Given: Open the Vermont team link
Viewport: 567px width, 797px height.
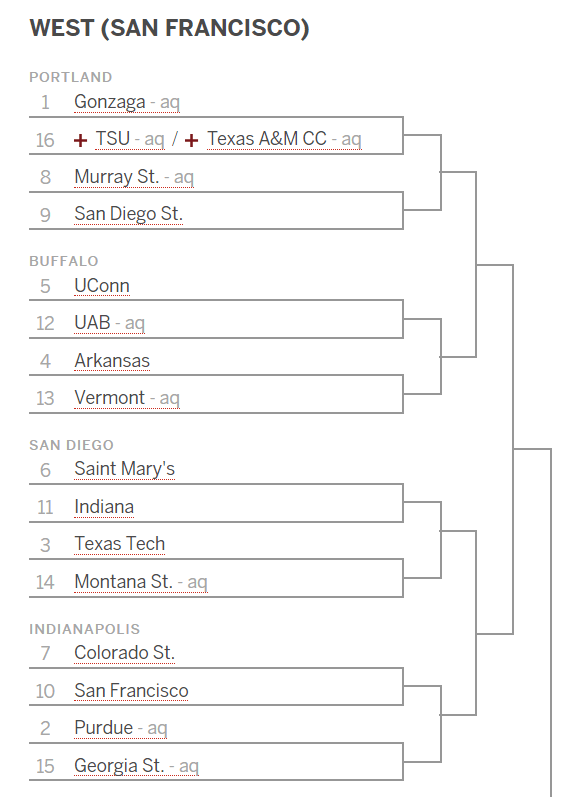Looking at the screenshot, I should [x=109, y=398].
